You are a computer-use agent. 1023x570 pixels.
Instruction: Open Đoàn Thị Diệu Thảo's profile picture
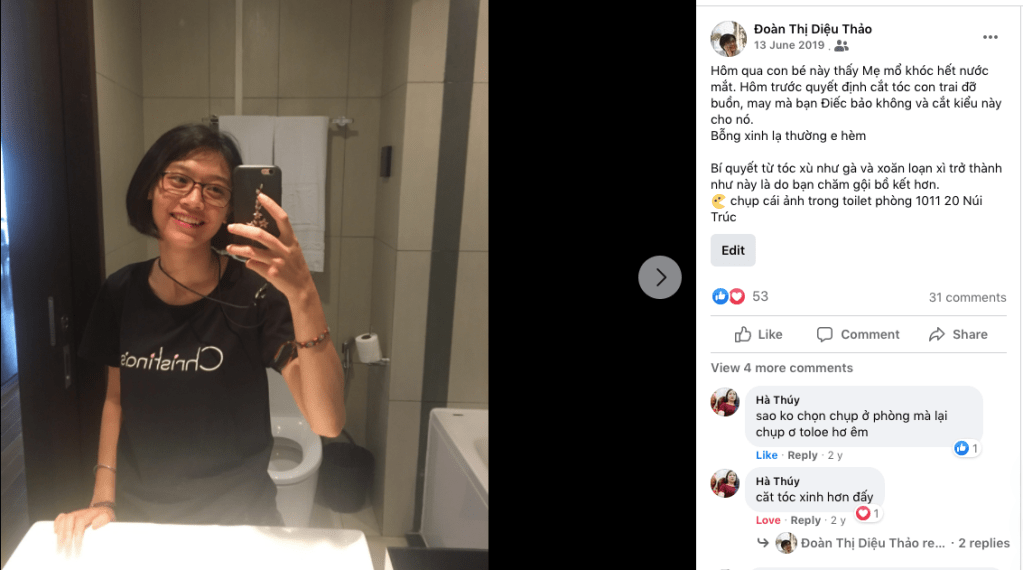click(728, 38)
